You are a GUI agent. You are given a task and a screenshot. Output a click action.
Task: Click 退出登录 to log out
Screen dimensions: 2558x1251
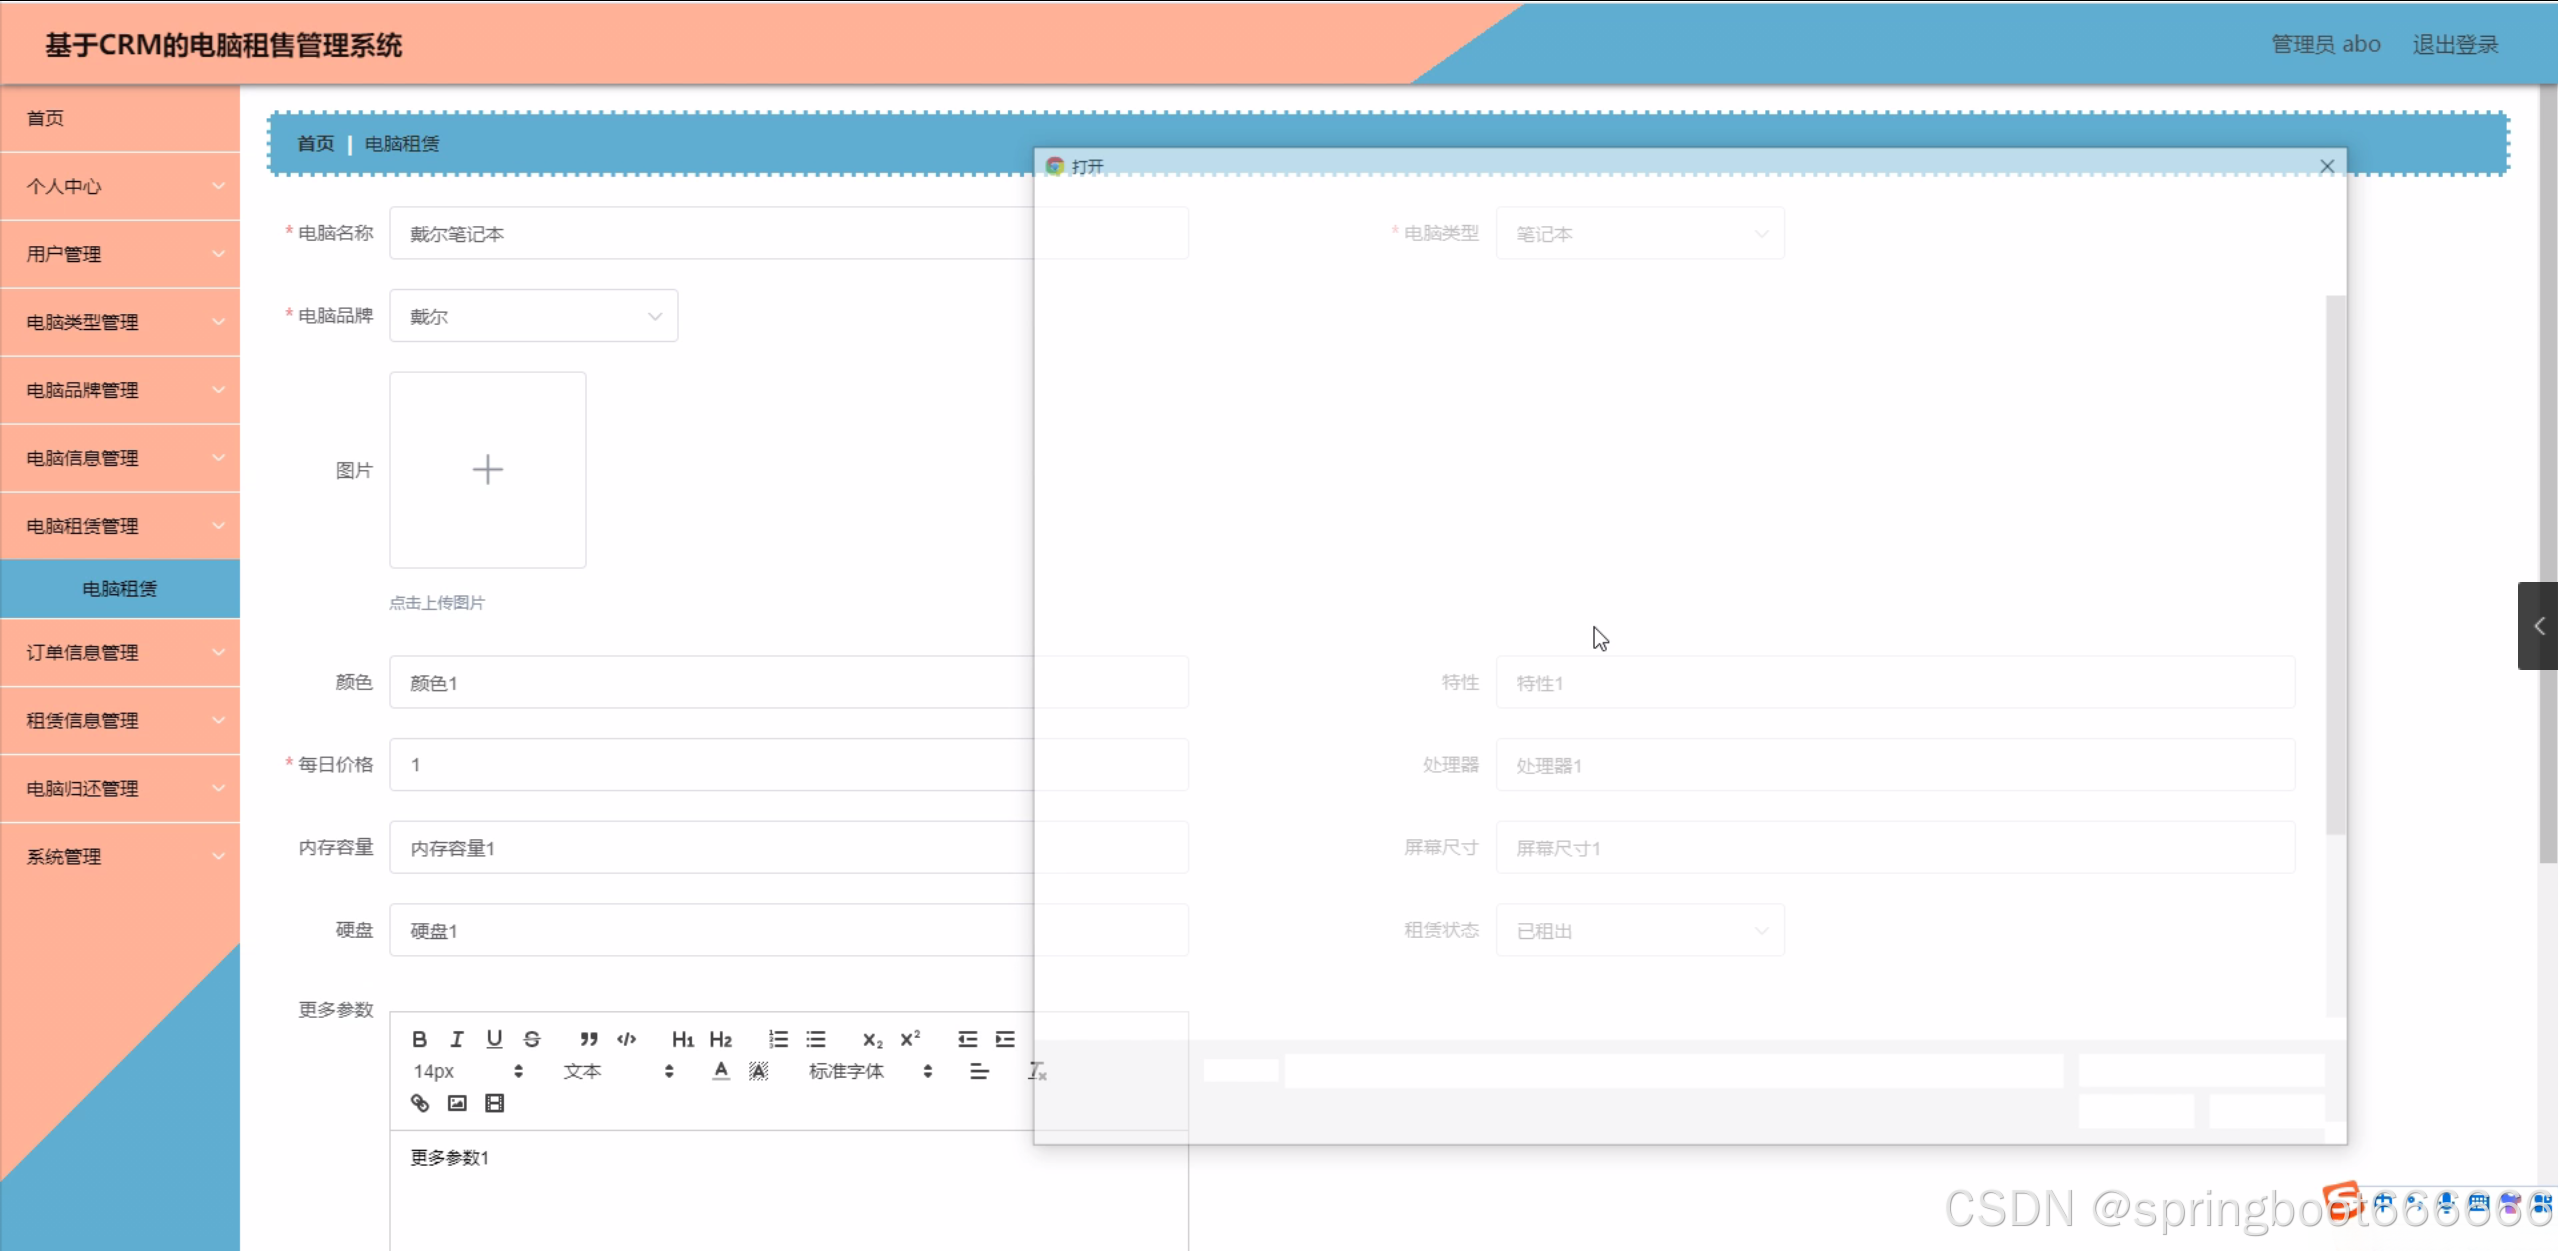tap(2455, 44)
